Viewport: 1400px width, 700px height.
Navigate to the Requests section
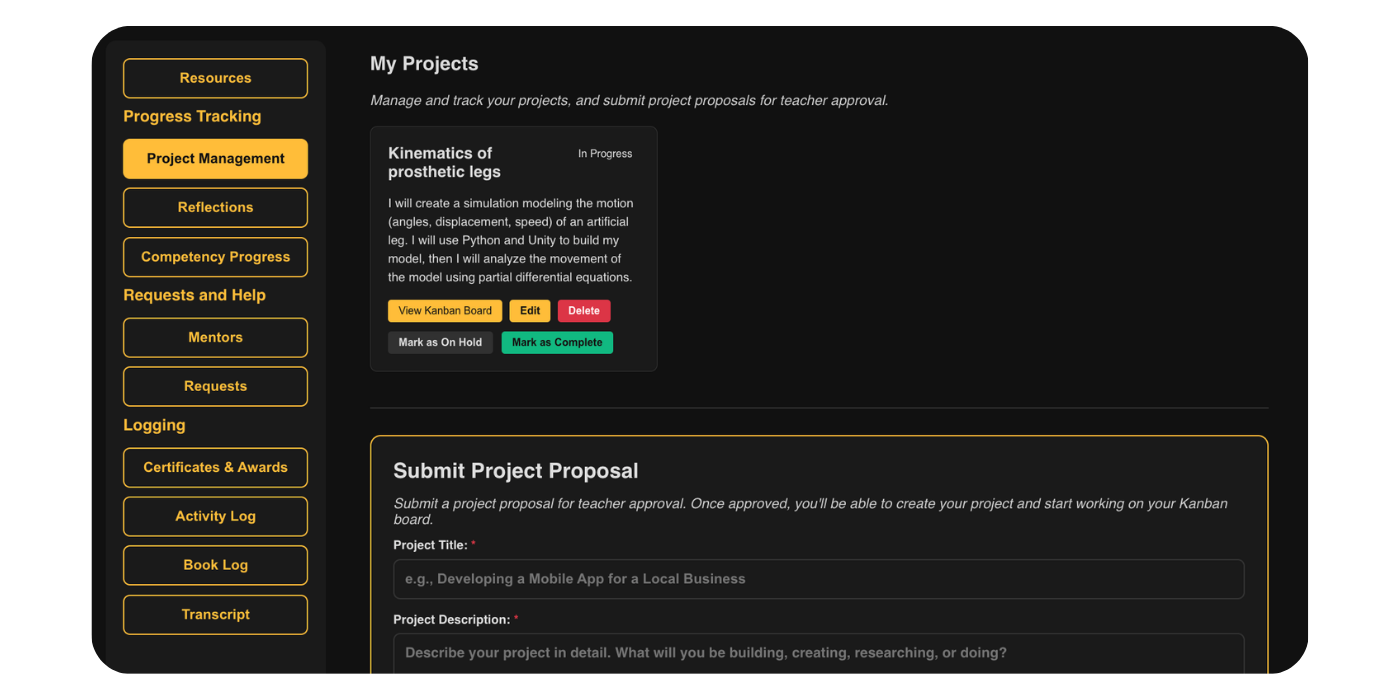[214, 386]
